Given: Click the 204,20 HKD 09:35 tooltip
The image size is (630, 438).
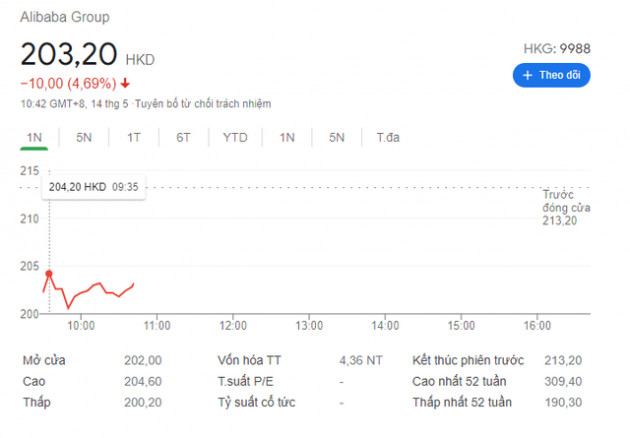Looking at the screenshot, I should [x=94, y=187].
